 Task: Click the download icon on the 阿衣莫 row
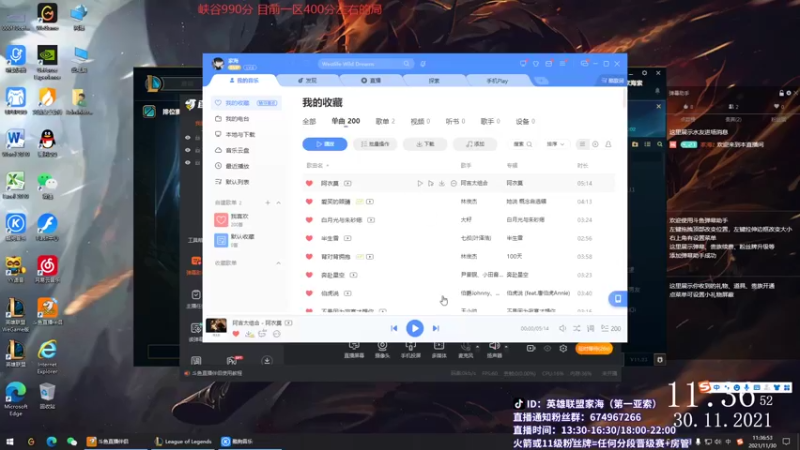point(442,183)
